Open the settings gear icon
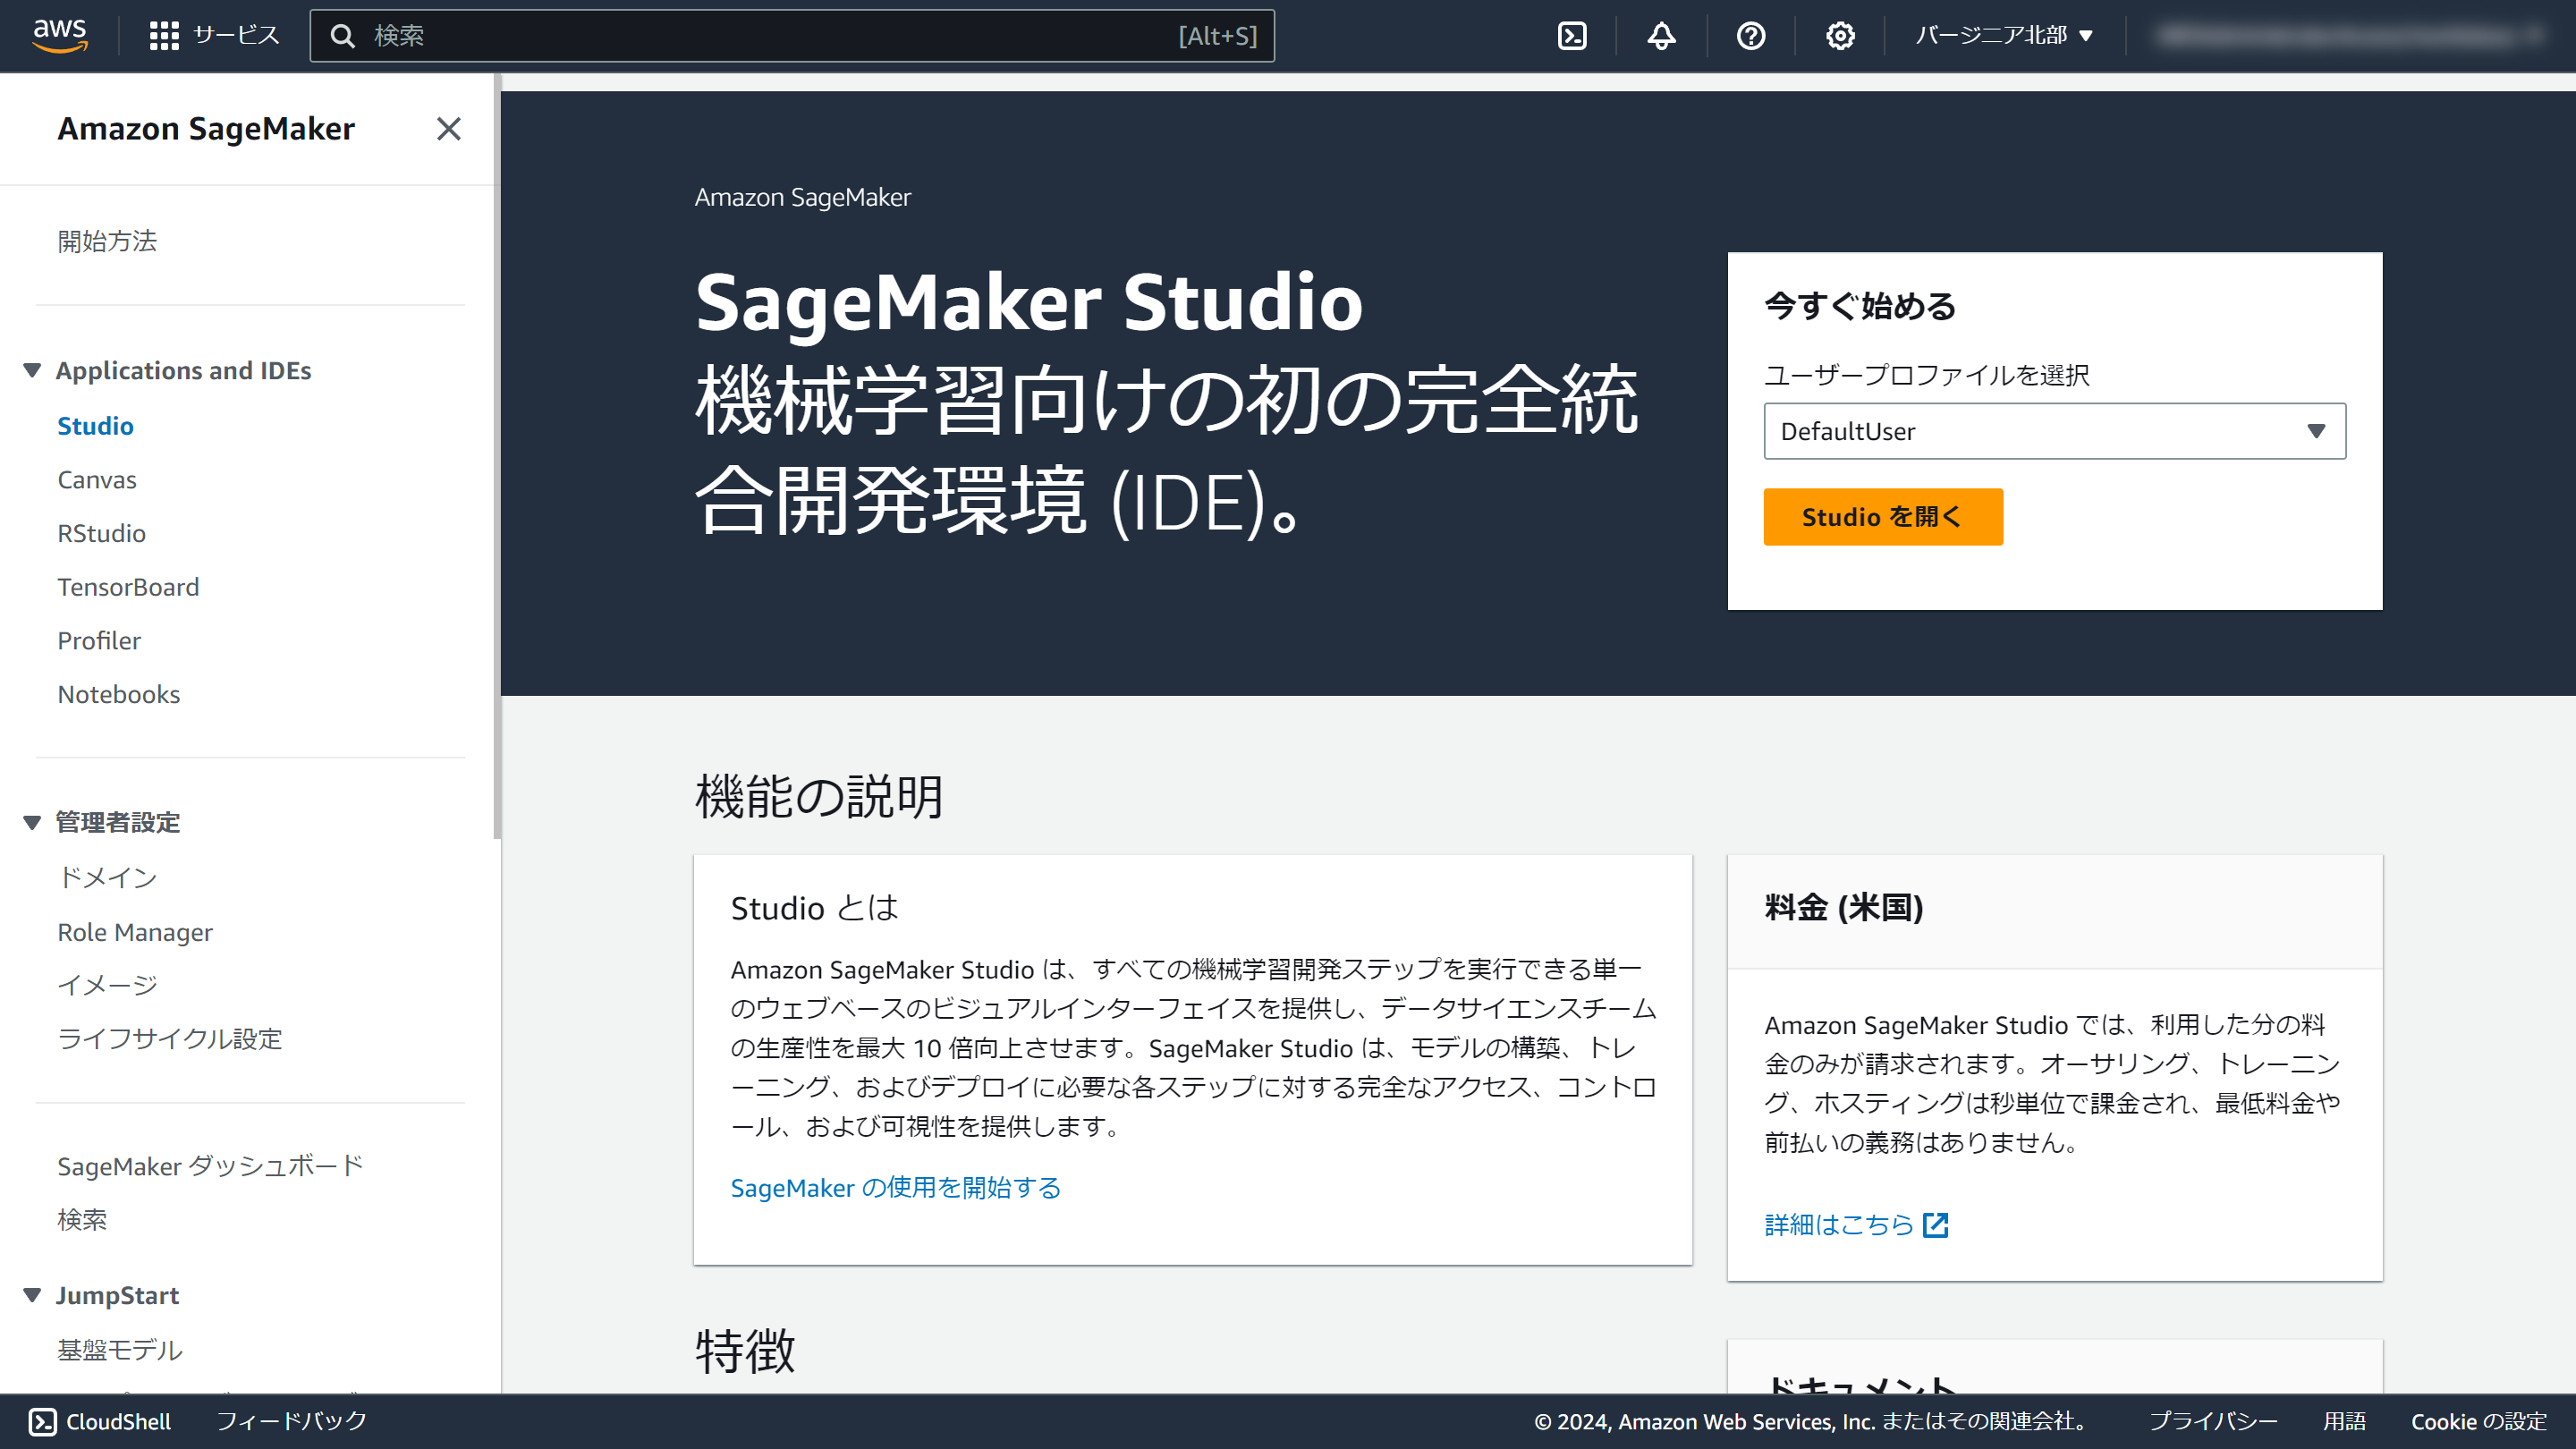 (x=1839, y=35)
